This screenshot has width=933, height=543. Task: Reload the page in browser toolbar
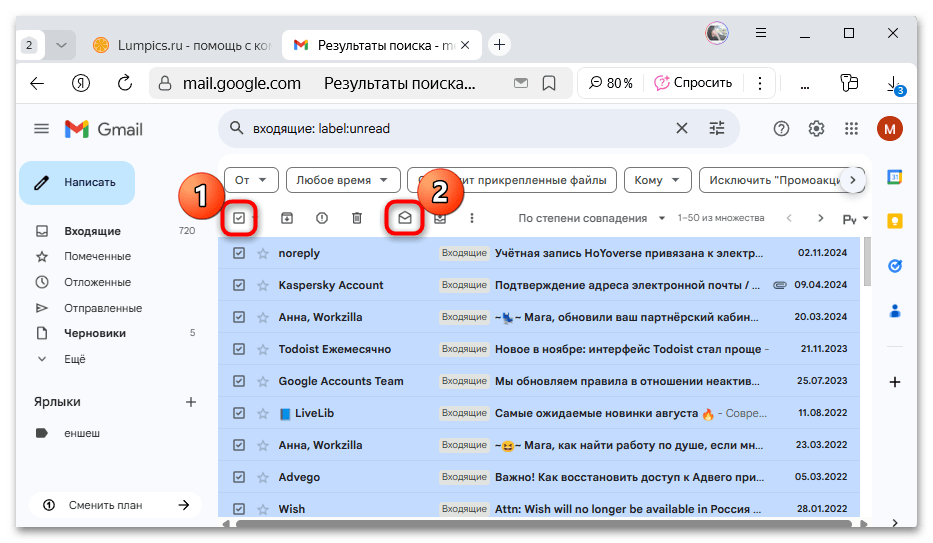click(124, 83)
